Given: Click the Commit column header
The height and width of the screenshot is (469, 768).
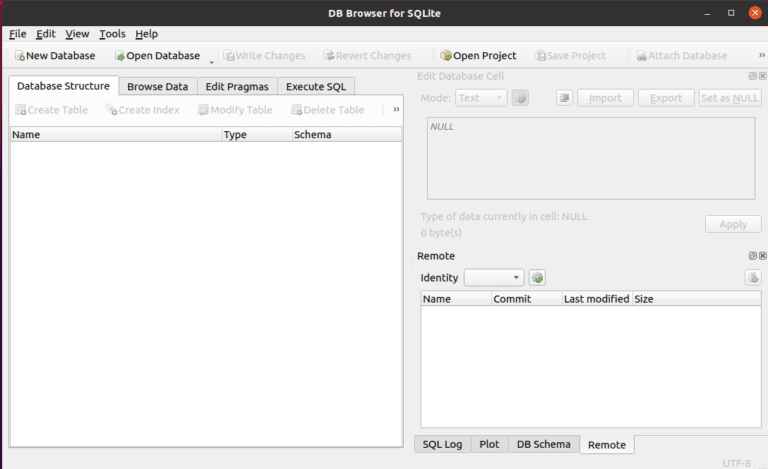Looking at the screenshot, I should click(x=527, y=299).
